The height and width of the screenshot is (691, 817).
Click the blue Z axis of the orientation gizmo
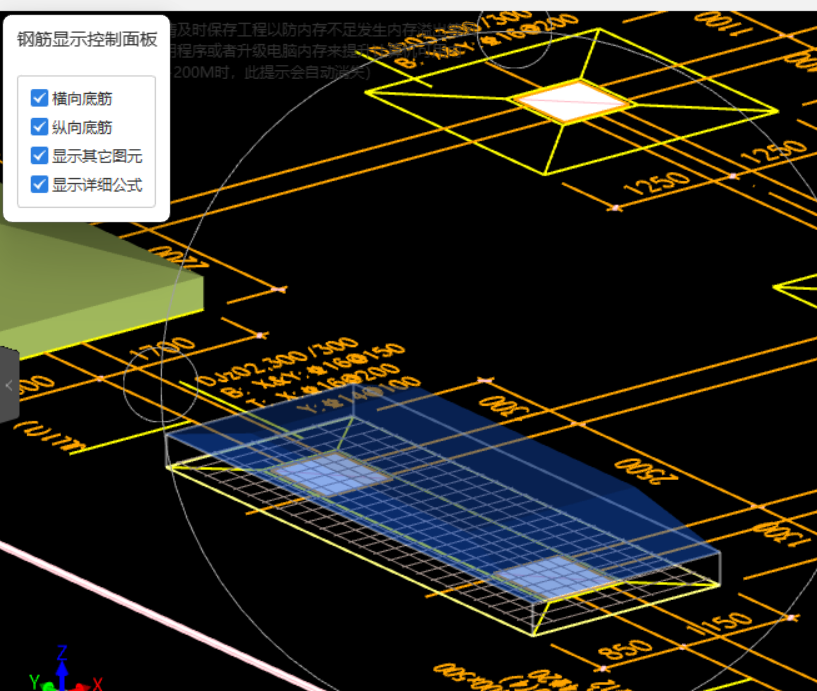point(62,670)
